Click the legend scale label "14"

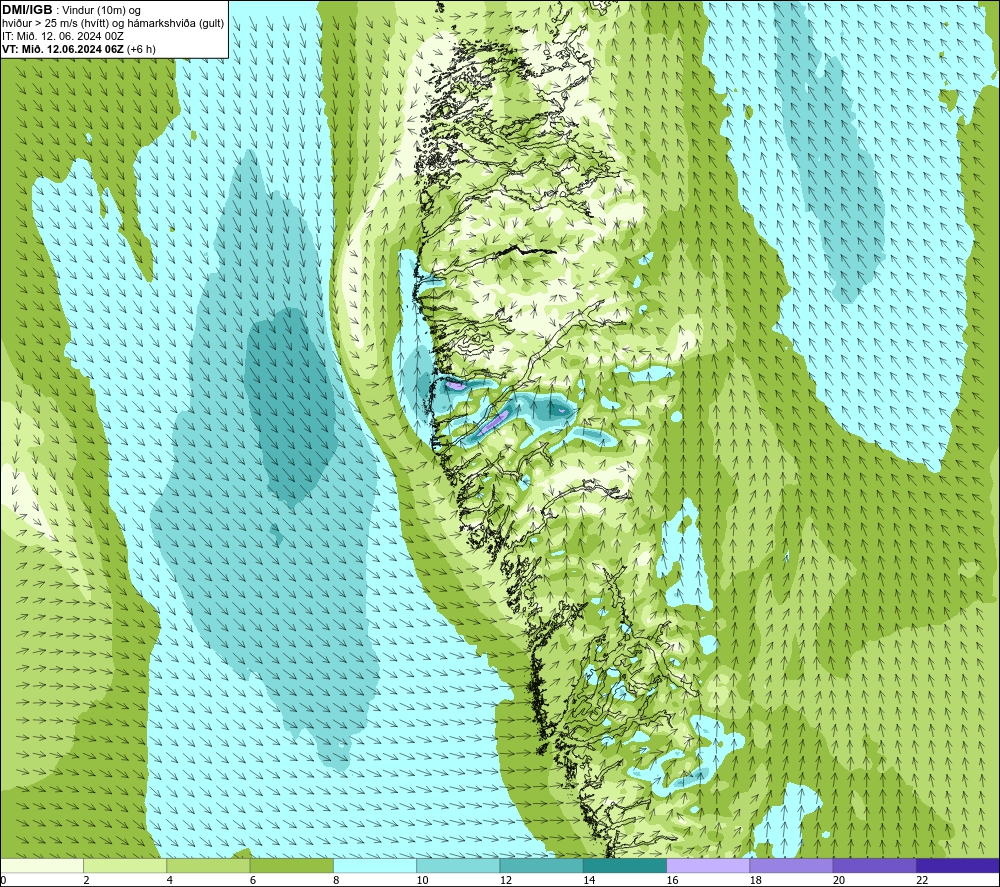click(x=589, y=881)
